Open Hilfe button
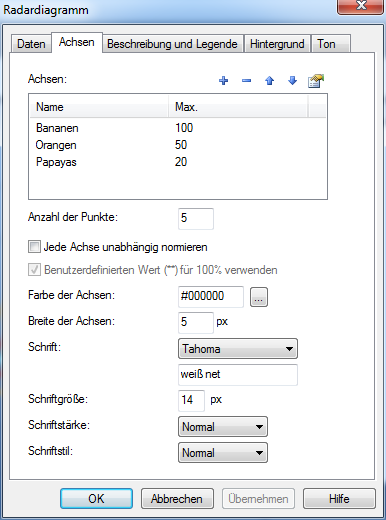Viewport: 386px width, 520px height. [x=339, y=498]
